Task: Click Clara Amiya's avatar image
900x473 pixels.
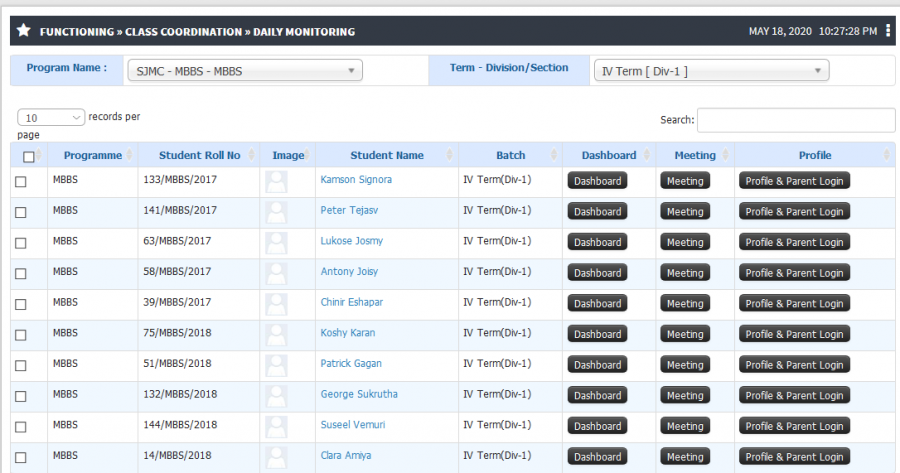Action: 276,458
